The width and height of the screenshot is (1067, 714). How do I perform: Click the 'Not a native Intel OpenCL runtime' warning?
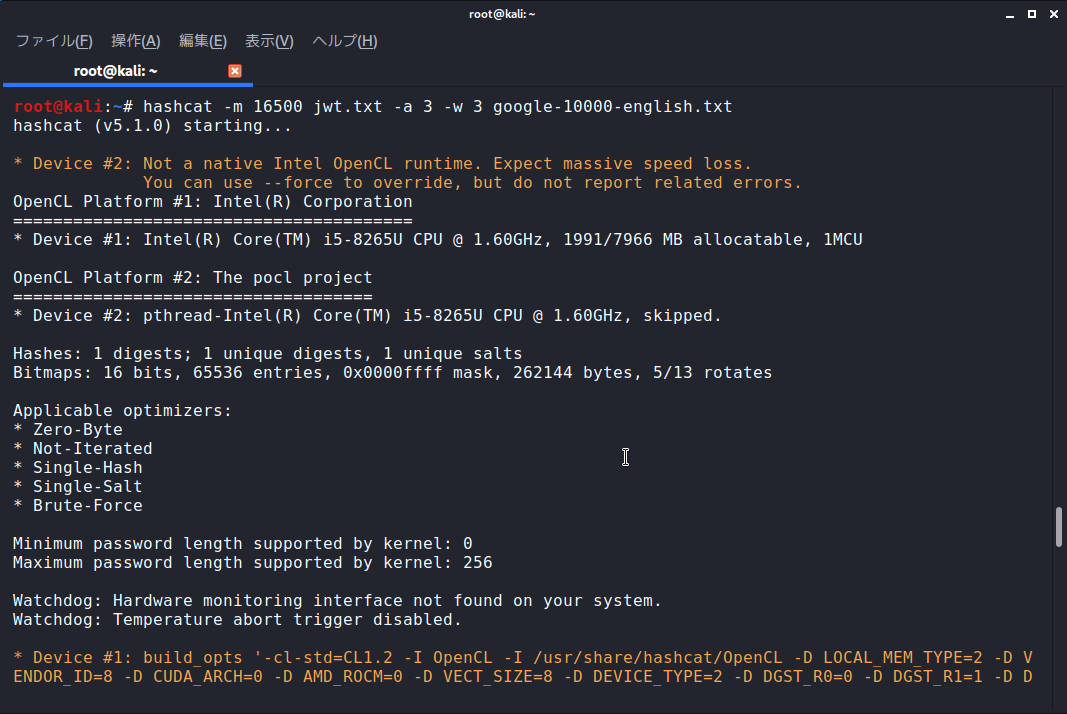click(x=382, y=163)
